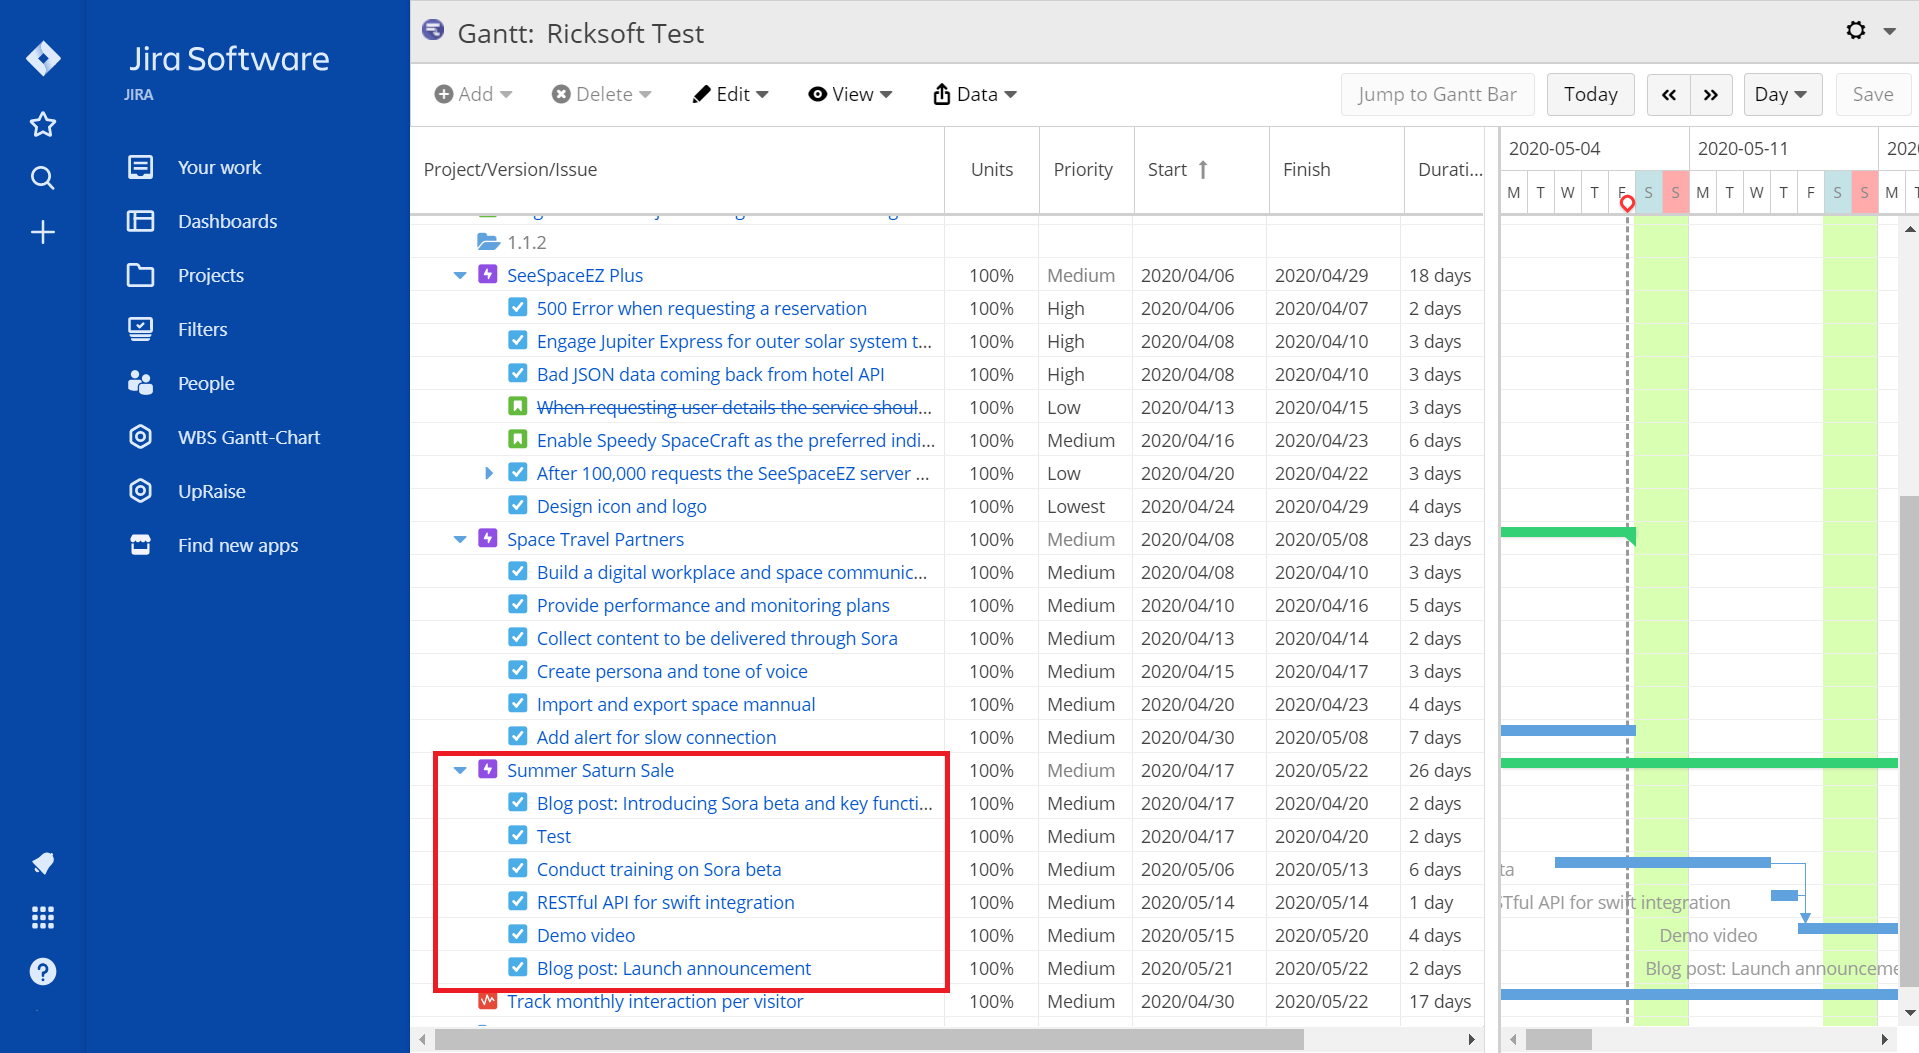The height and width of the screenshot is (1053, 1919).
Task: Click the Gantt Ricksoft Test title icon
Action: (433, 30)
